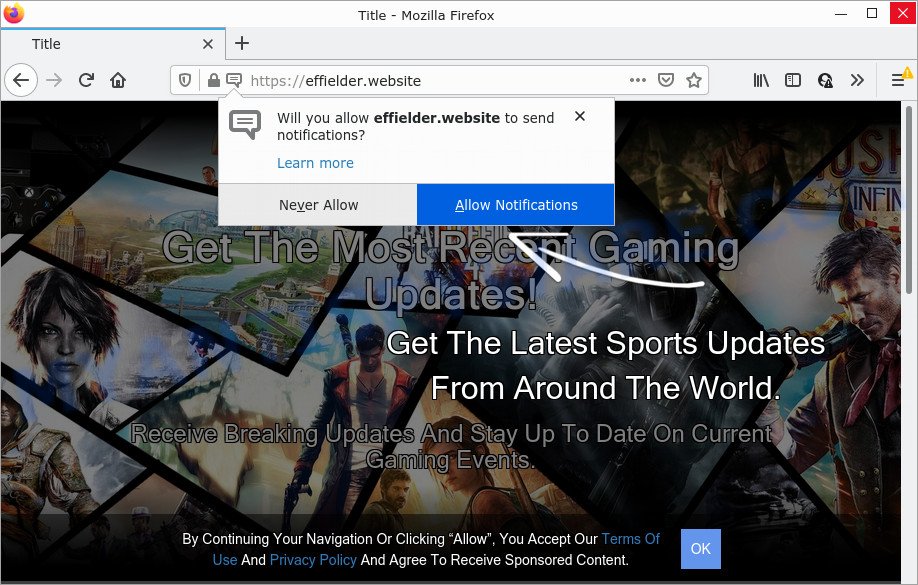This screenshot has width=918, height=585.
Task: Show sidebars icon in toolbar
Action: tap(793, 80)
